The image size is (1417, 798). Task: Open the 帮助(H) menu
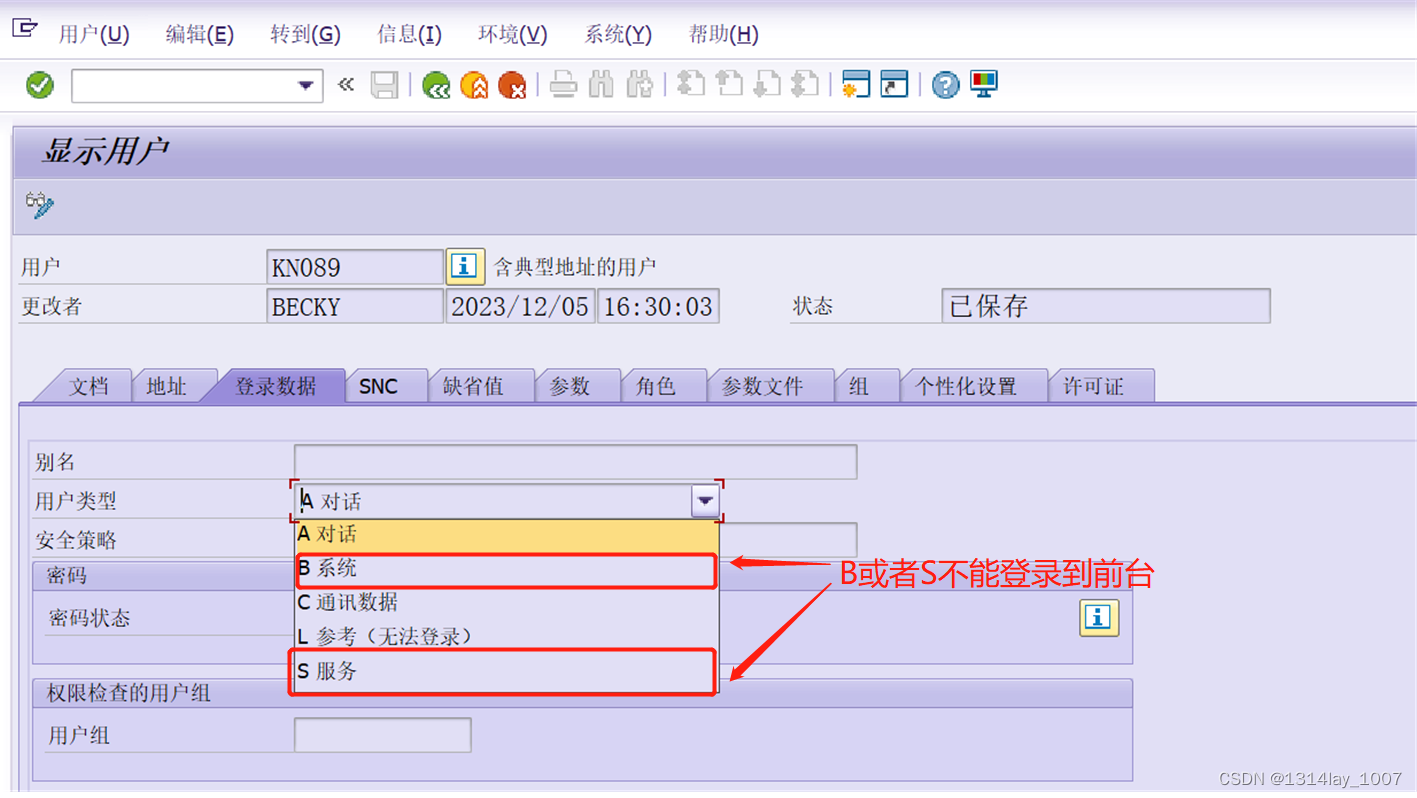[x=724, y=34]
